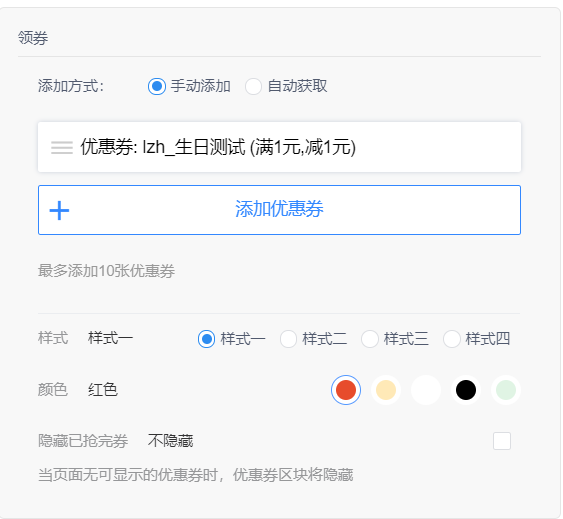Choose 样式一 style option
Viewport: 563px width, 519px height.
click(x=206, y=339)
